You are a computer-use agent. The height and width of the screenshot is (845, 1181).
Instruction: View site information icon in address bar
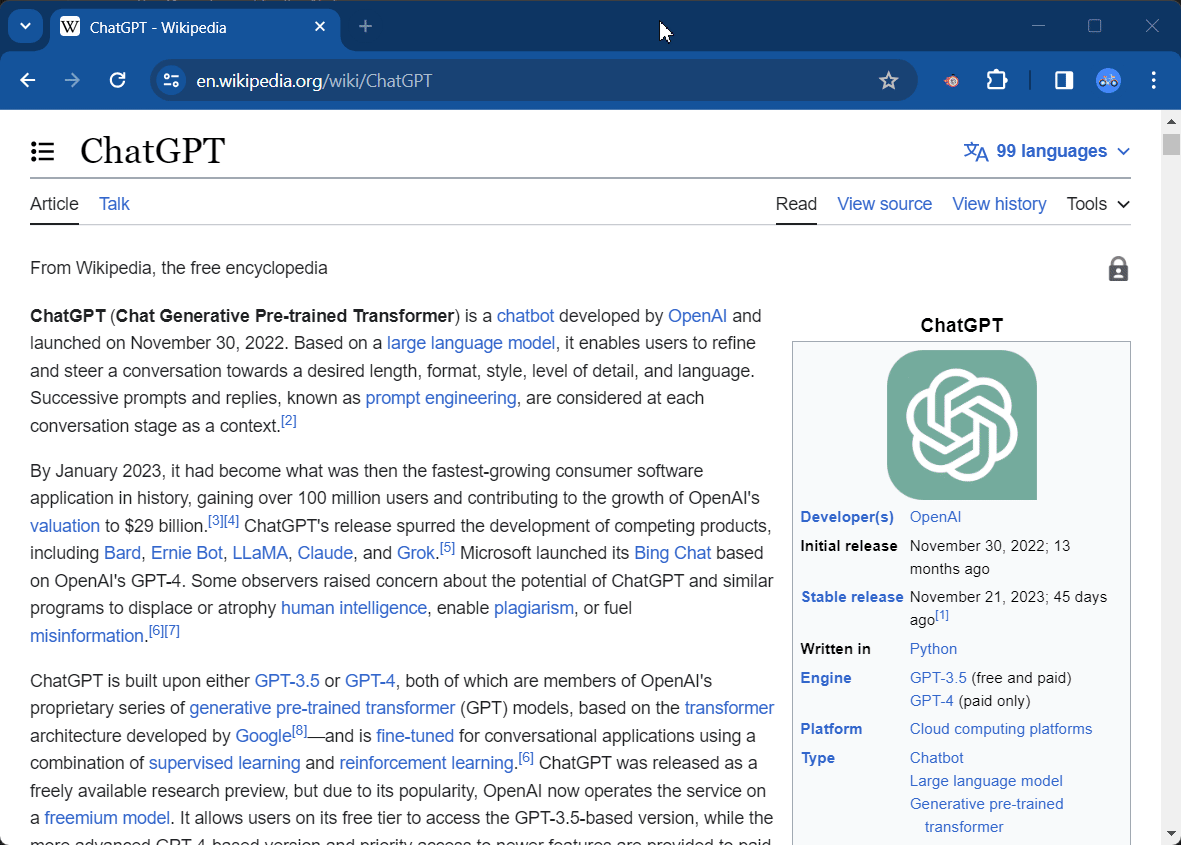coord(172,80)
